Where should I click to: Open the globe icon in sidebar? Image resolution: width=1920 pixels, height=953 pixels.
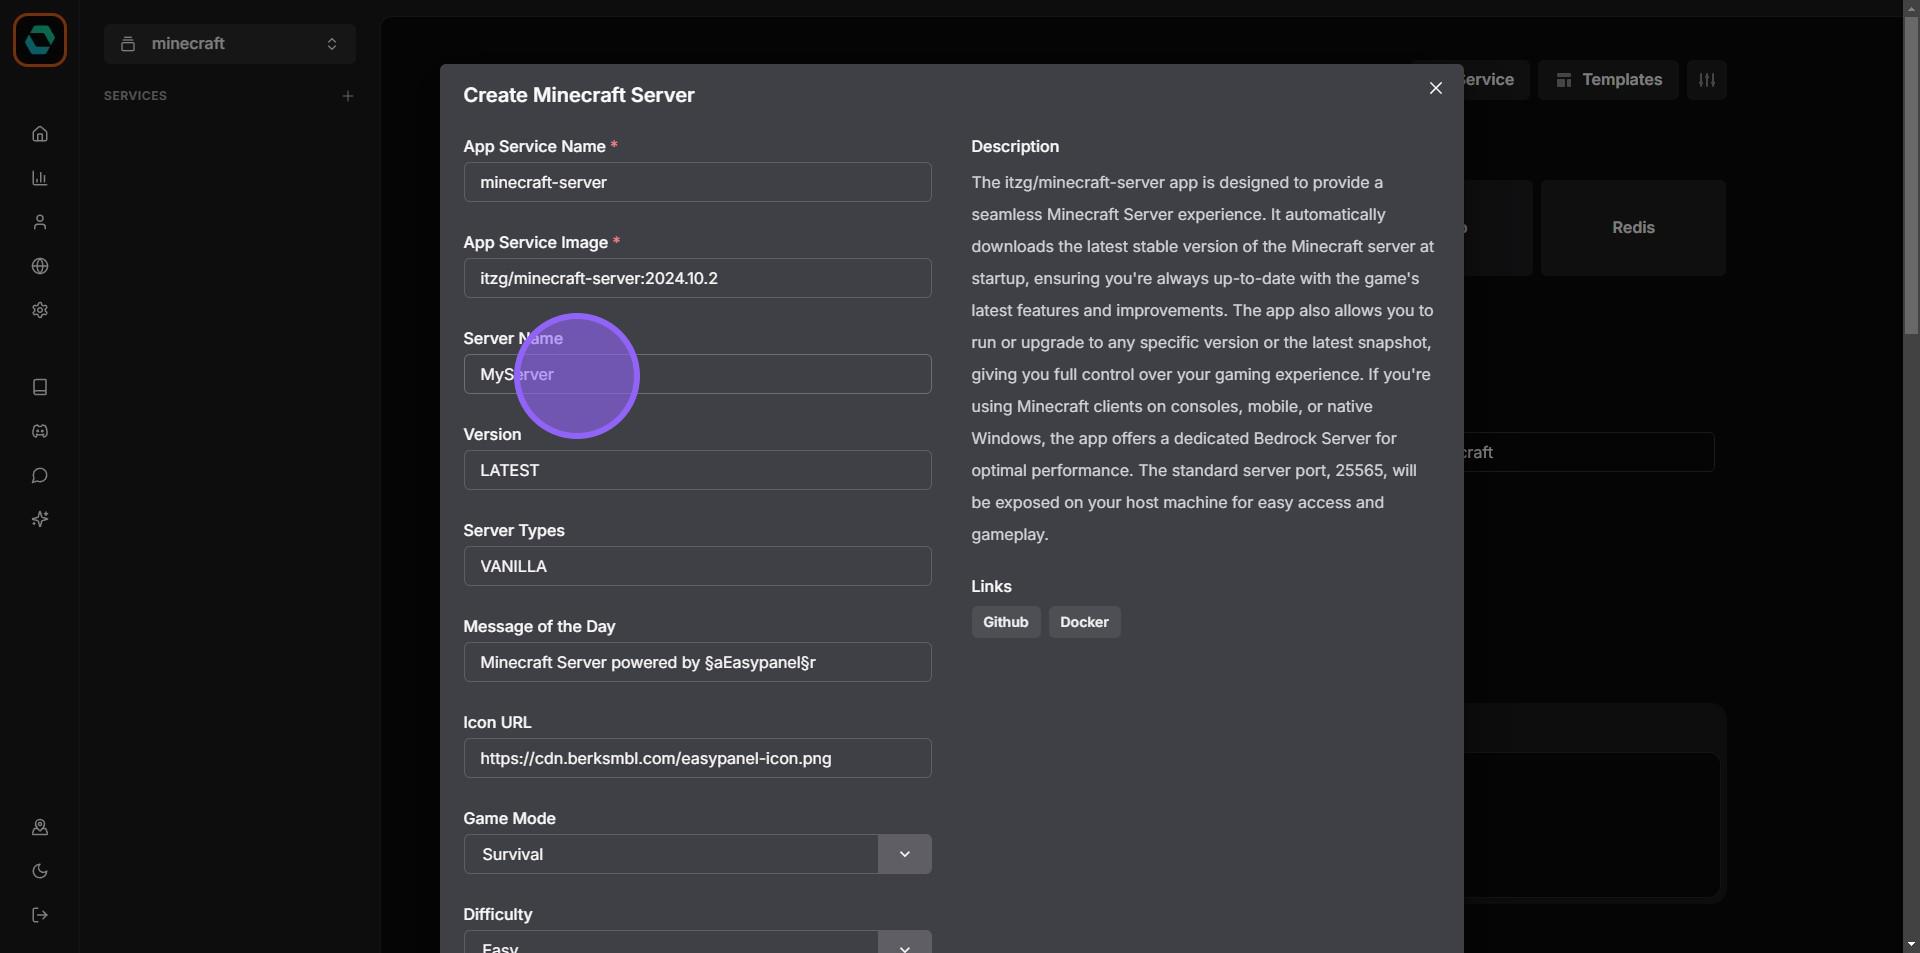click(x=40, y=266)
